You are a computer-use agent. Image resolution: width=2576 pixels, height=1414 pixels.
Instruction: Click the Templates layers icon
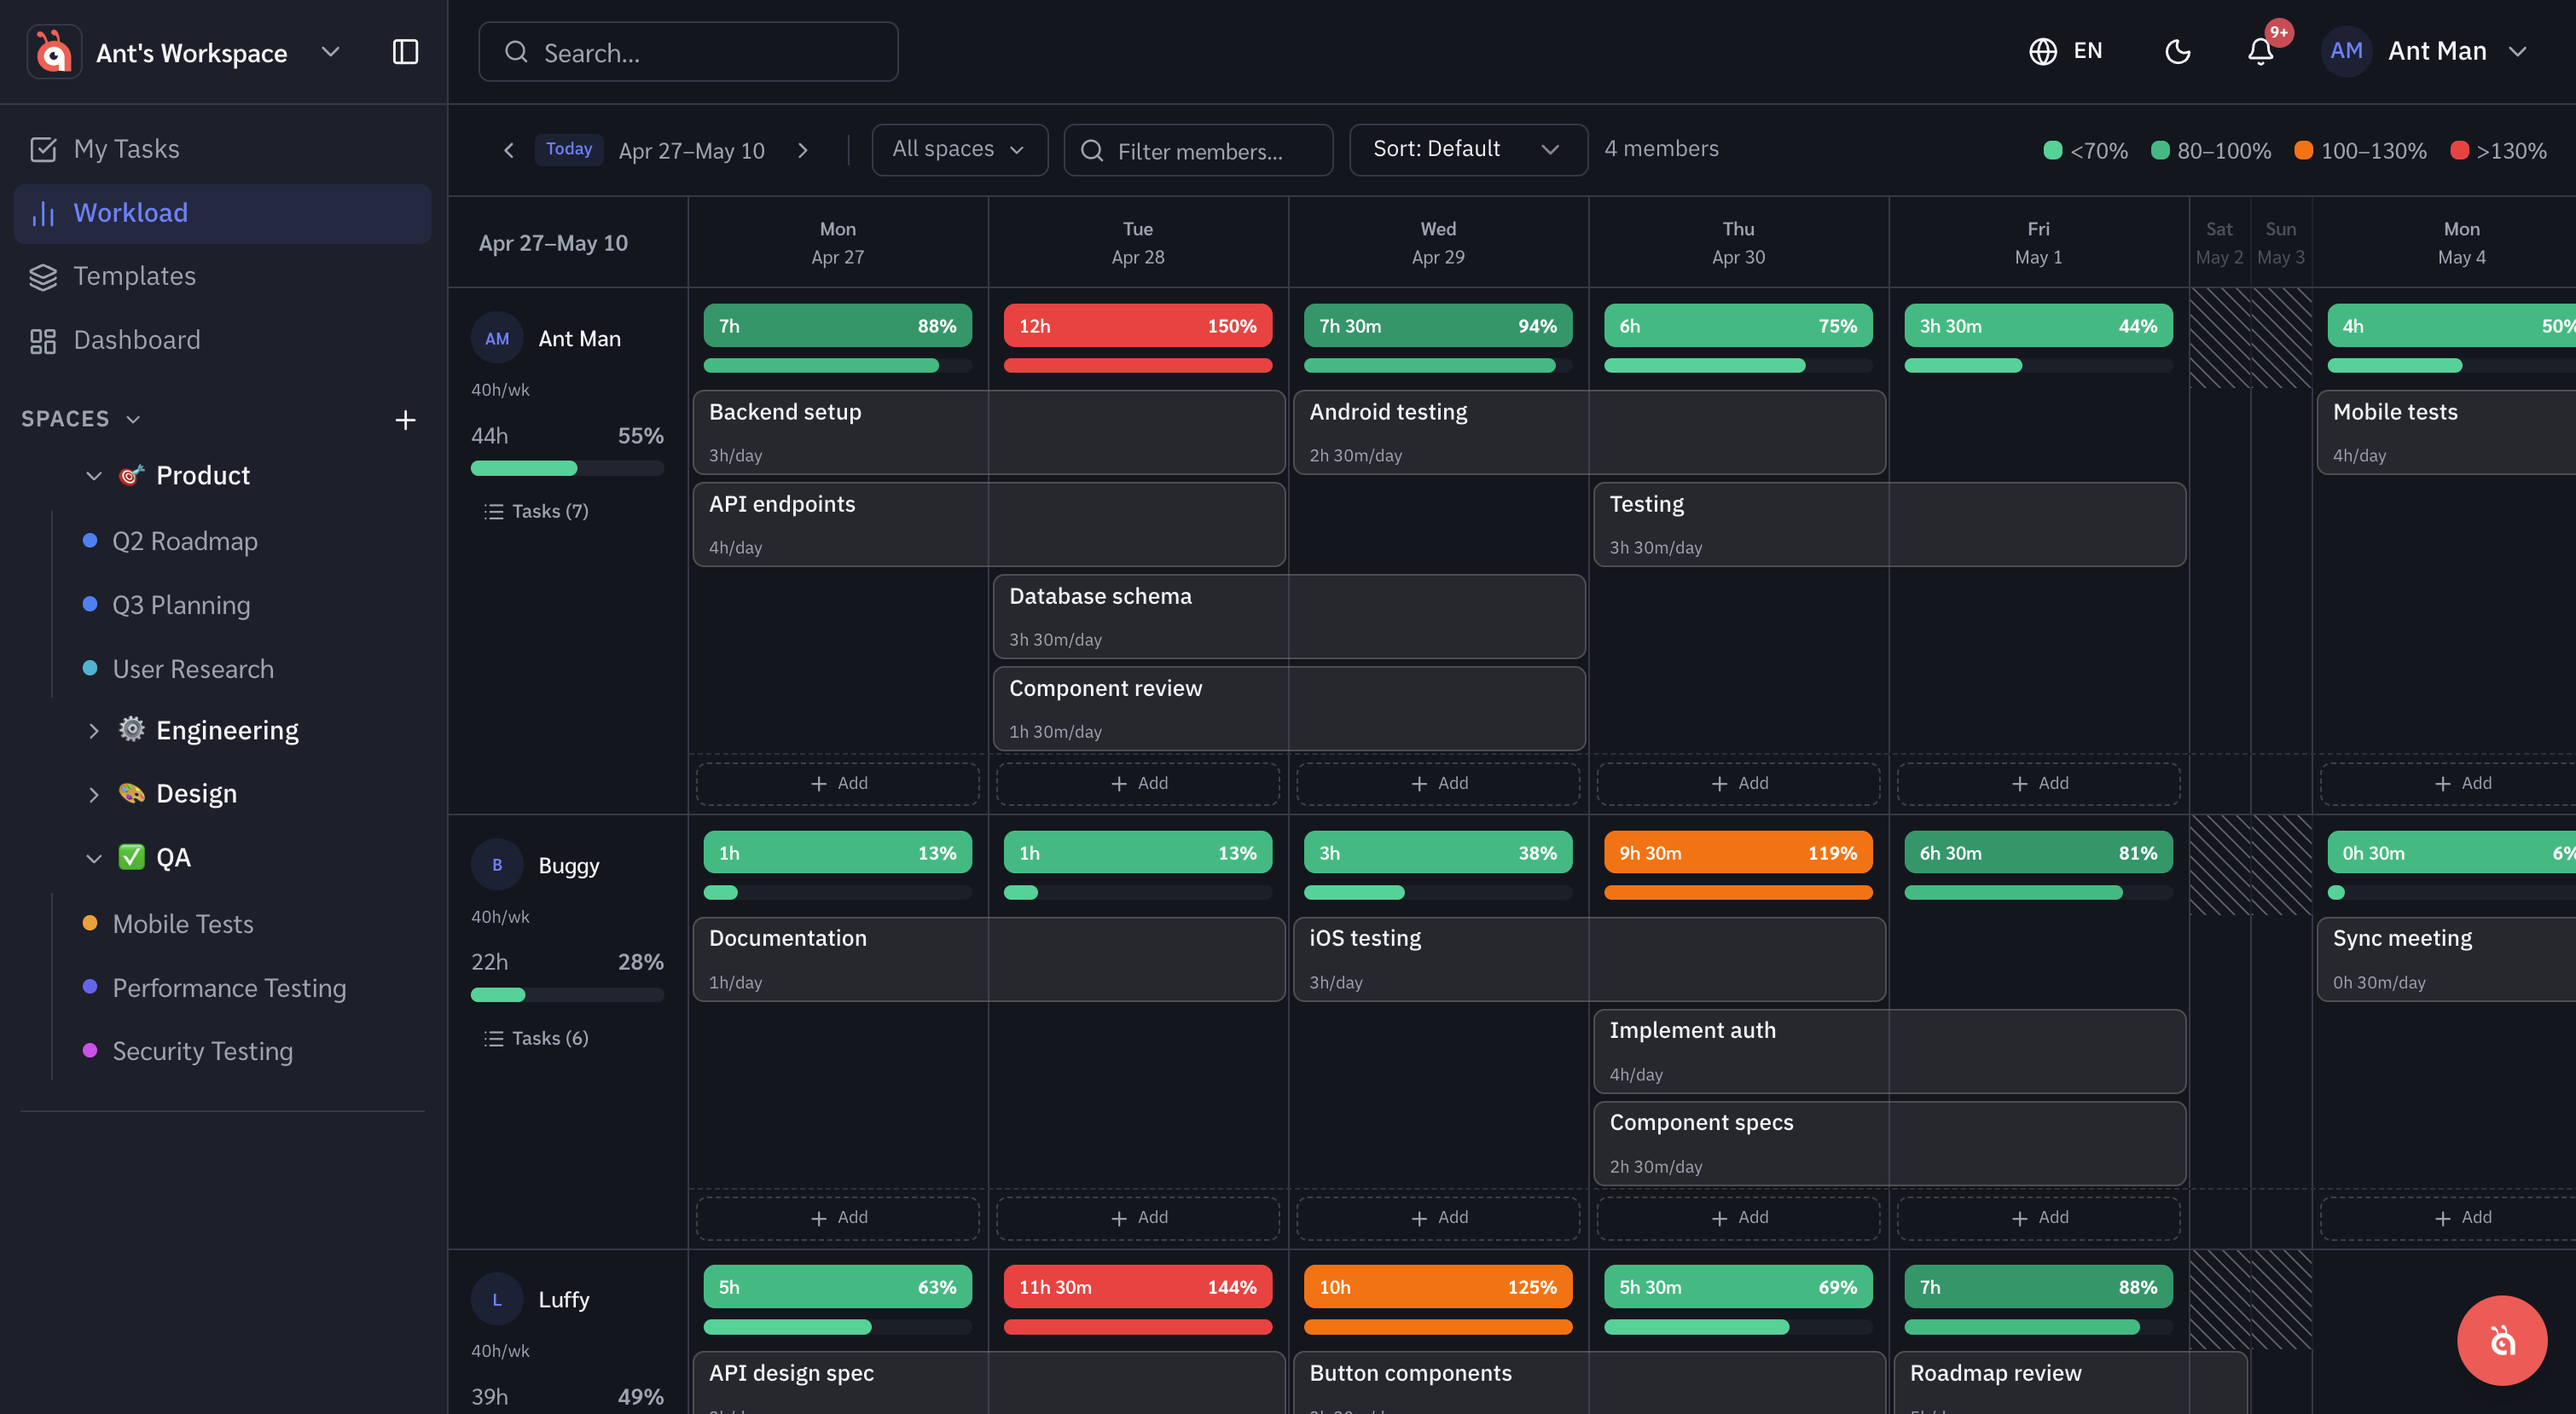(43, 277)
